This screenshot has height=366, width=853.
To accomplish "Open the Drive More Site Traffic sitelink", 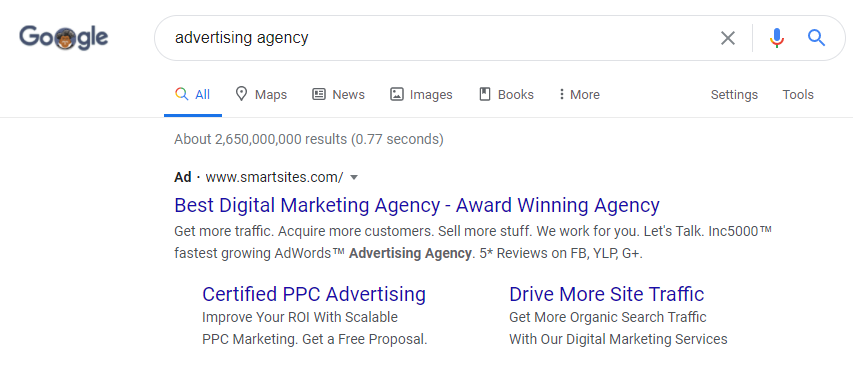I will (x=607, y=294).
